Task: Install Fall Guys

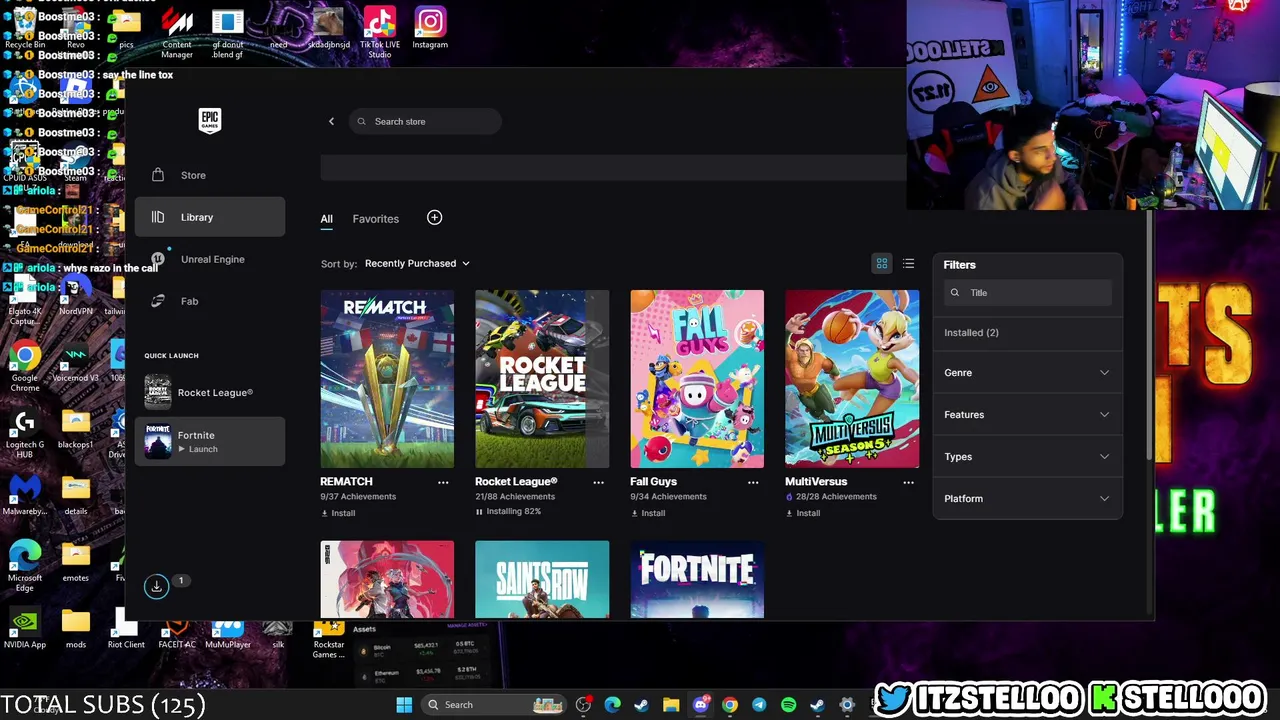Action: [x=648, y=513]
